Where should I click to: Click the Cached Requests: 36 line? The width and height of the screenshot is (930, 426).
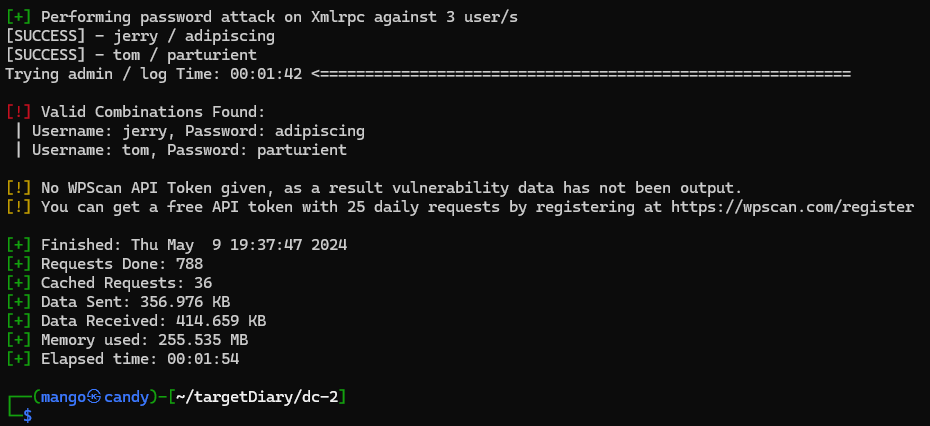tap(126, 283)
